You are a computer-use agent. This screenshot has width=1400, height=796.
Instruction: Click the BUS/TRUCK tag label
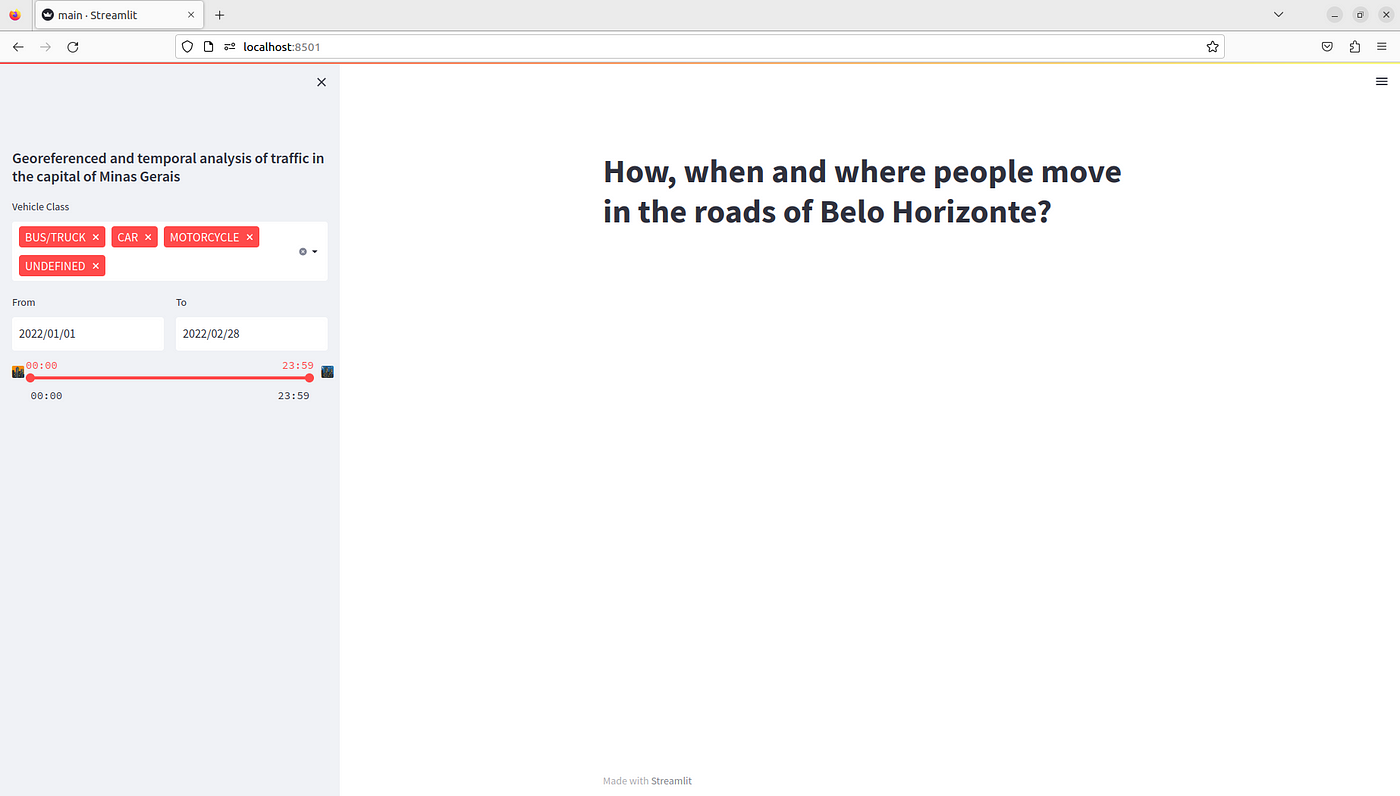56,237
